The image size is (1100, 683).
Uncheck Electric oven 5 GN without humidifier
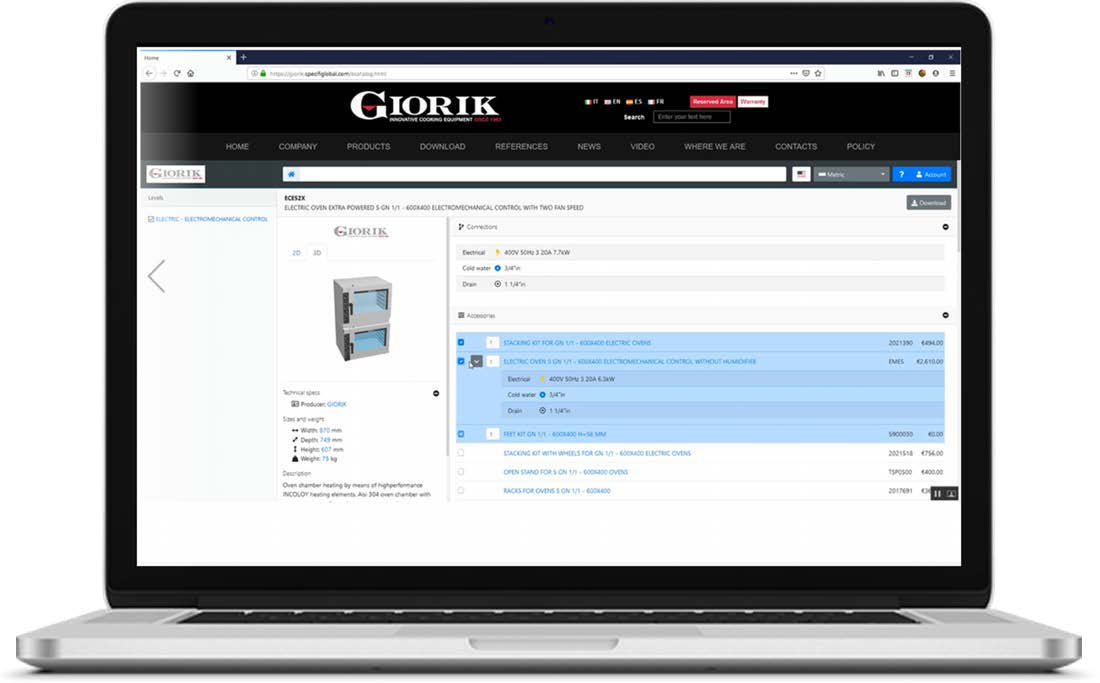pos(461,361)
